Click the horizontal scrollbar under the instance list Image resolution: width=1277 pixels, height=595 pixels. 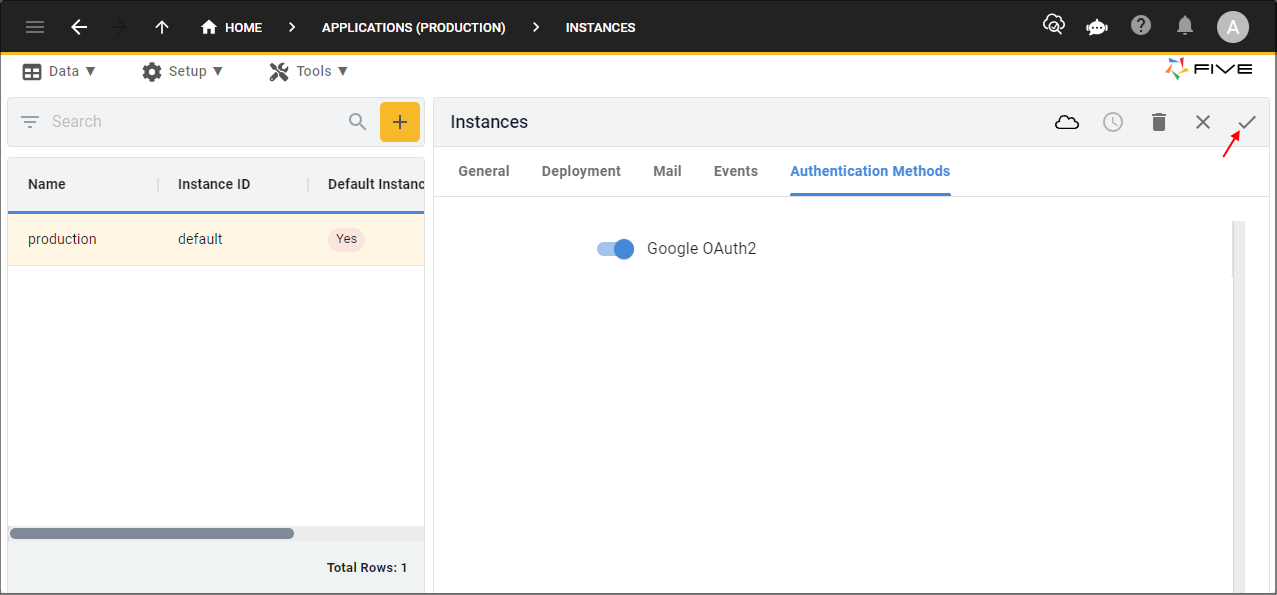152,534
